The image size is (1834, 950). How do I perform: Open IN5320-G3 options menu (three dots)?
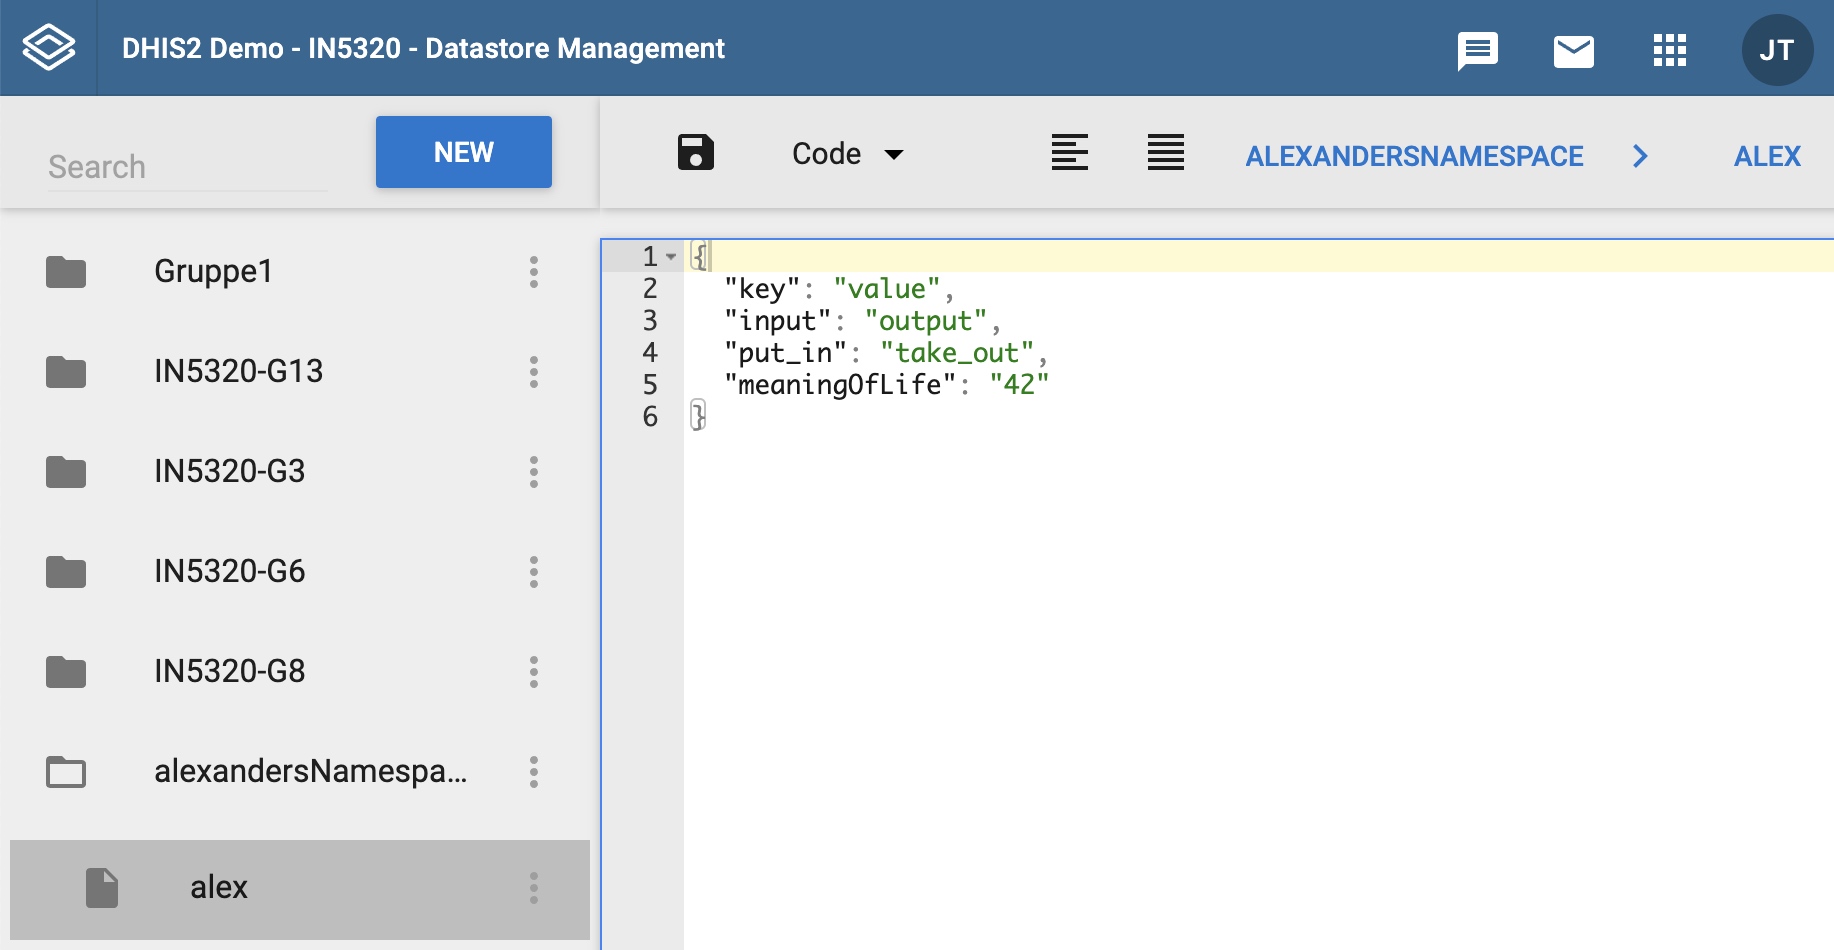point(534,472)
